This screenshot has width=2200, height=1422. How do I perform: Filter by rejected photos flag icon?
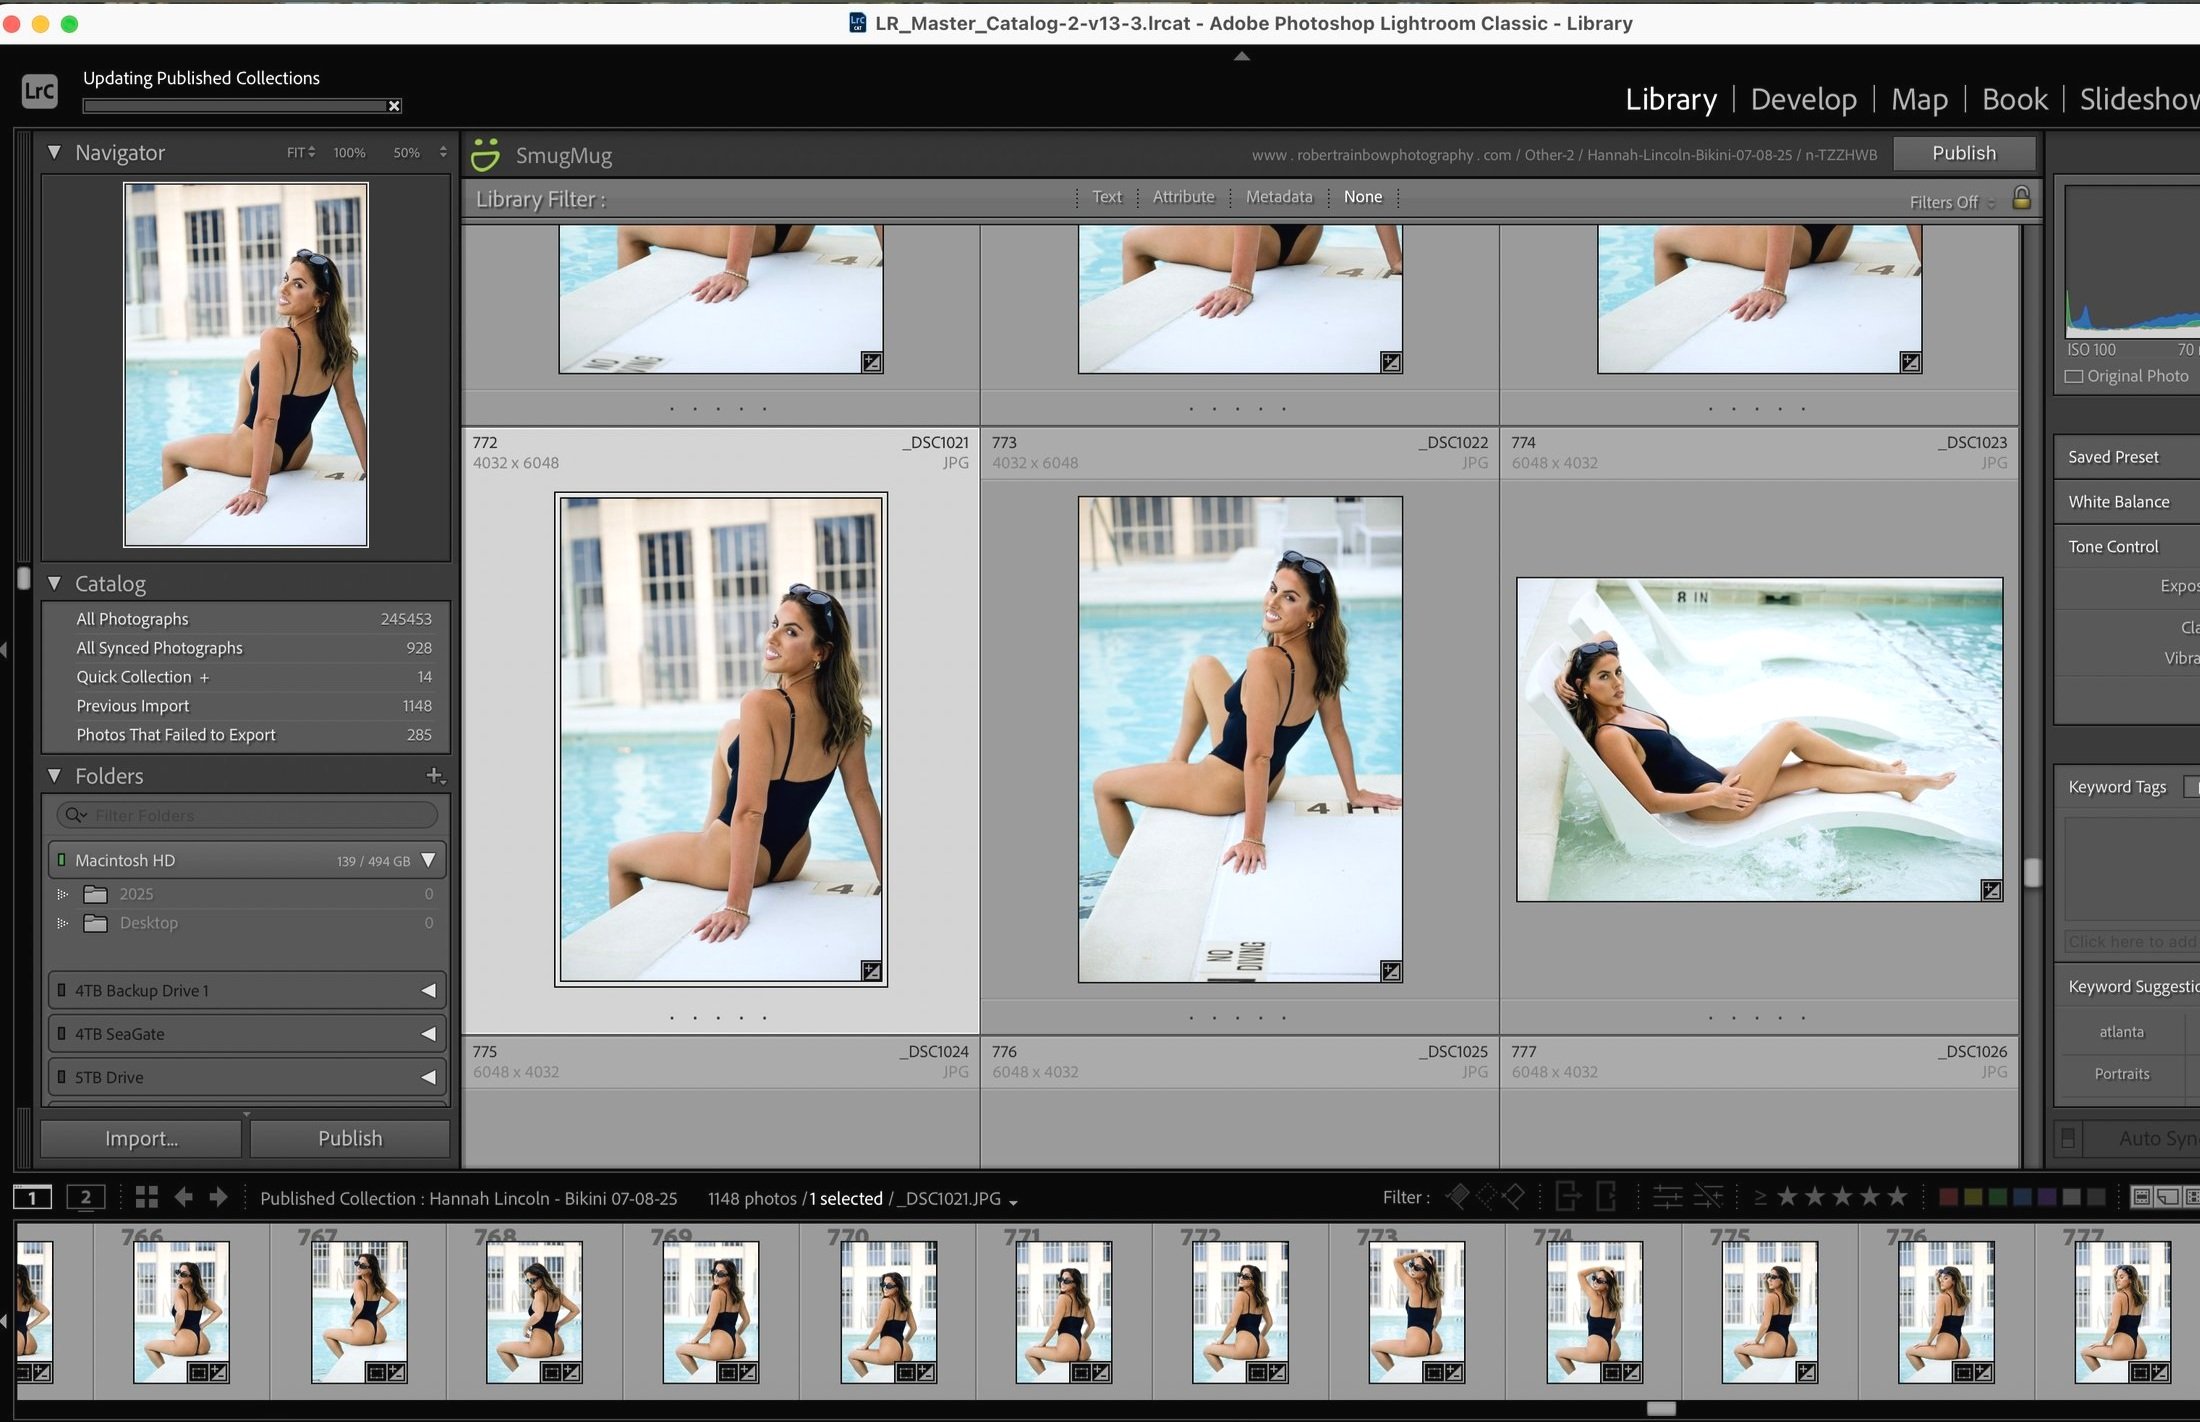point(1514,1196)
